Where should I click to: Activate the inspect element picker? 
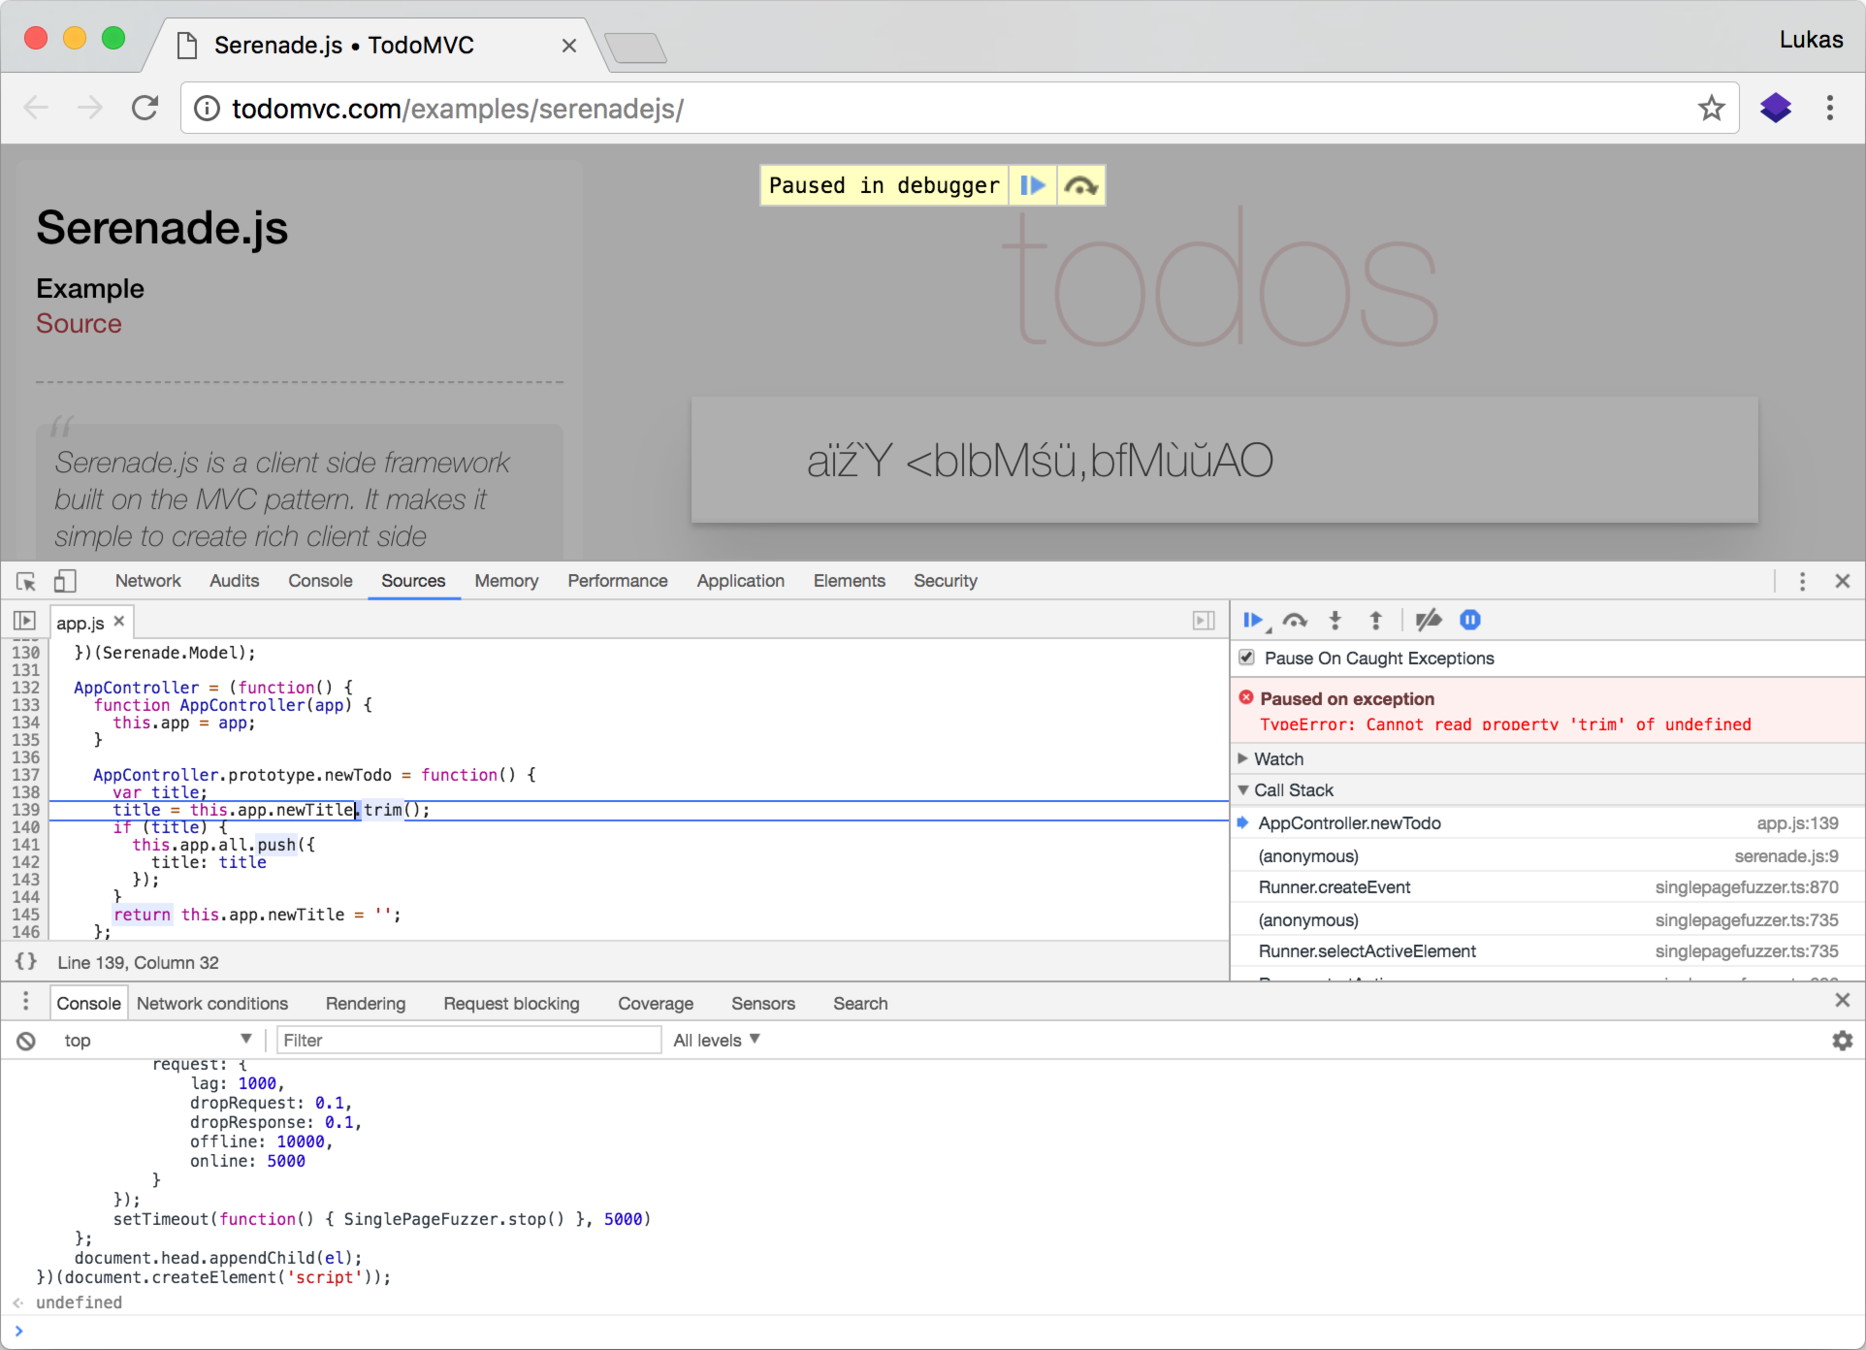click(x=26, y=581)
